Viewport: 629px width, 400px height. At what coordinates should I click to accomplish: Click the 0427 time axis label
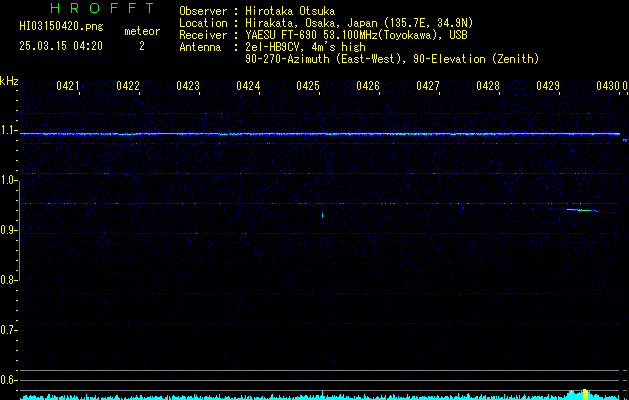click(x=428, y=86)
